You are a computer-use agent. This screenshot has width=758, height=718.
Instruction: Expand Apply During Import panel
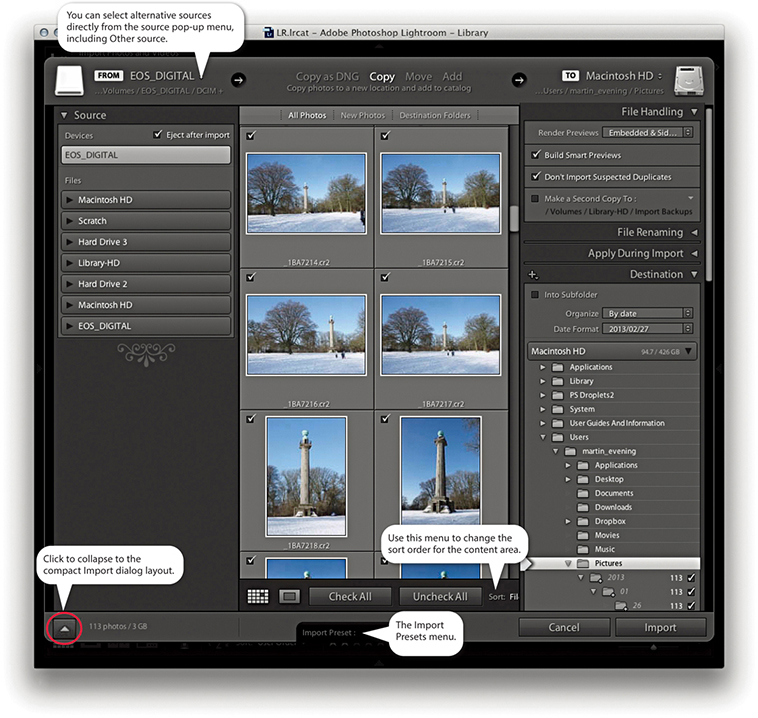[x=694, y=253]
